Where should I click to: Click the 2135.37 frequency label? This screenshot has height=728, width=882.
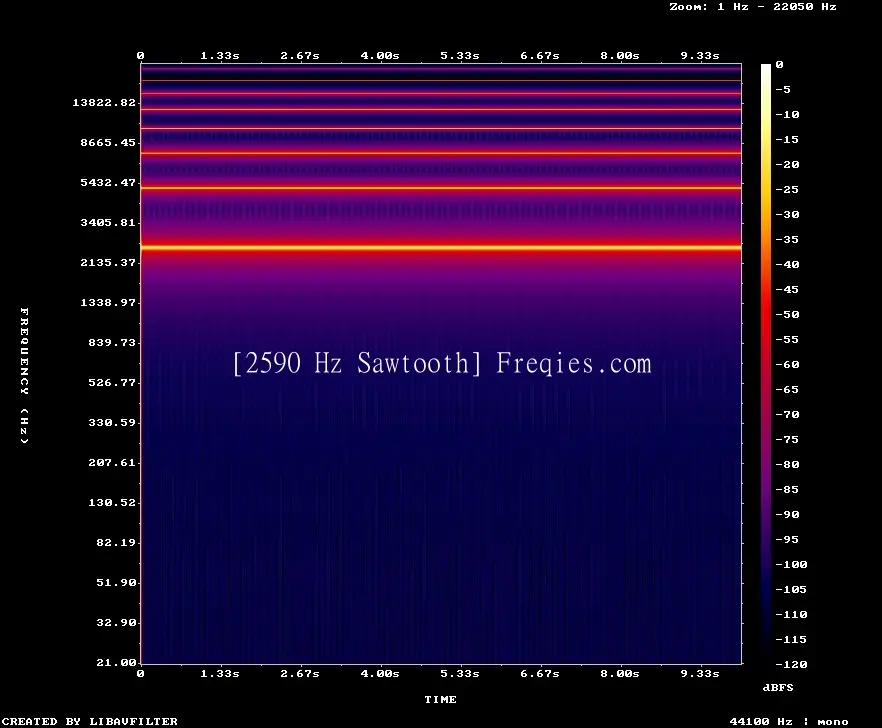tap(108, 262)
